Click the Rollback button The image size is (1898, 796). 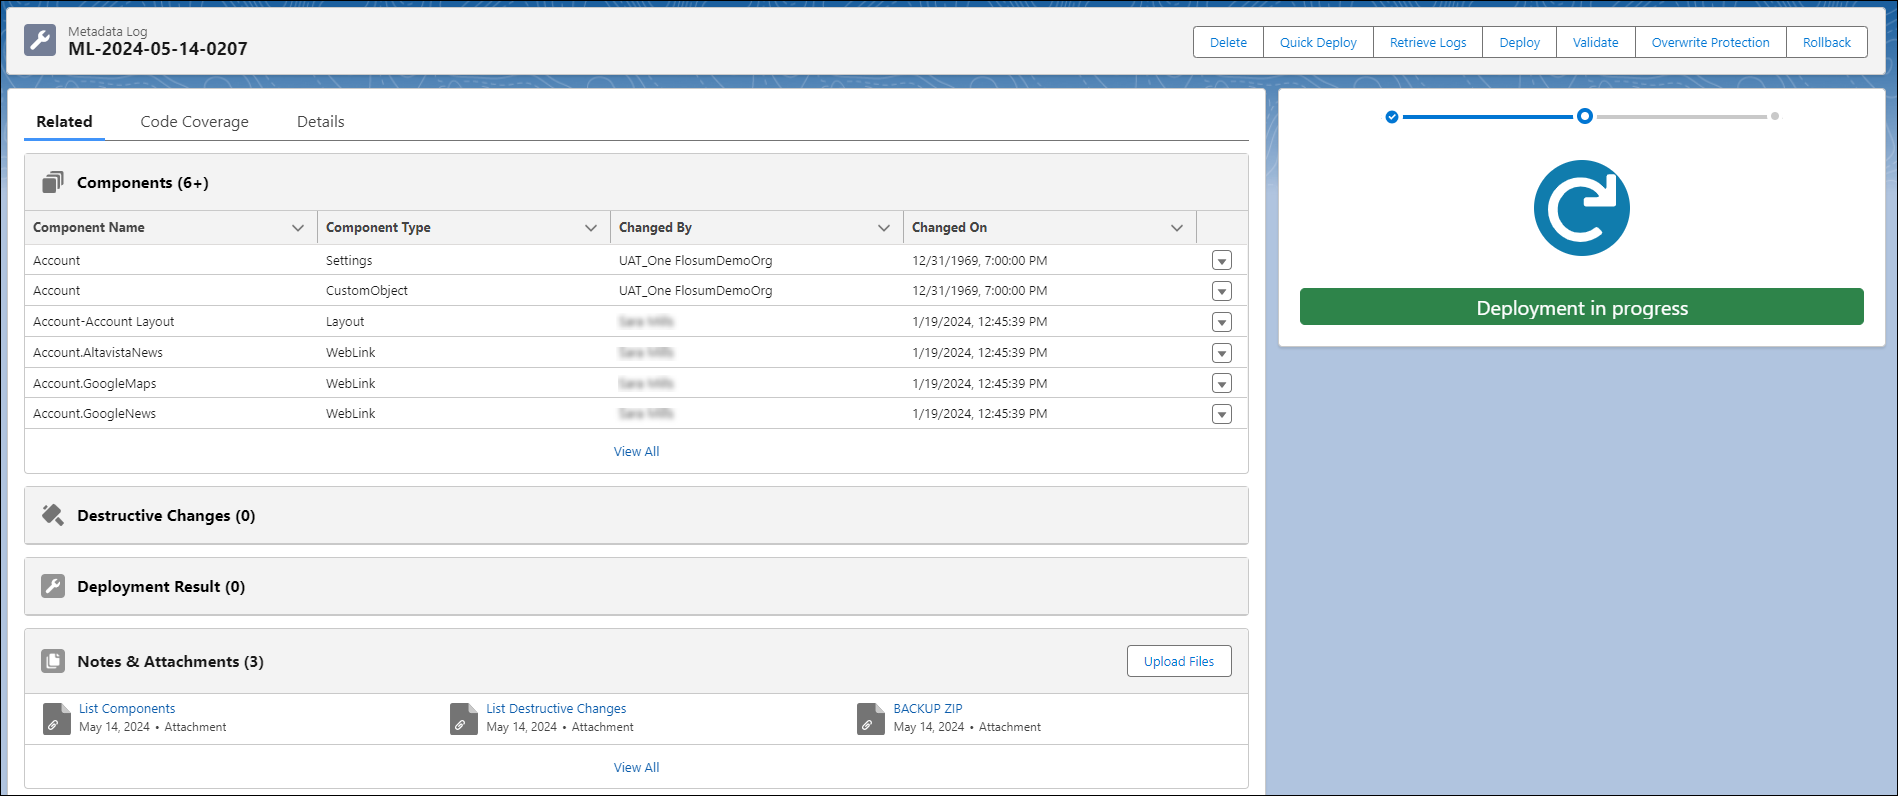(1826, 42)
